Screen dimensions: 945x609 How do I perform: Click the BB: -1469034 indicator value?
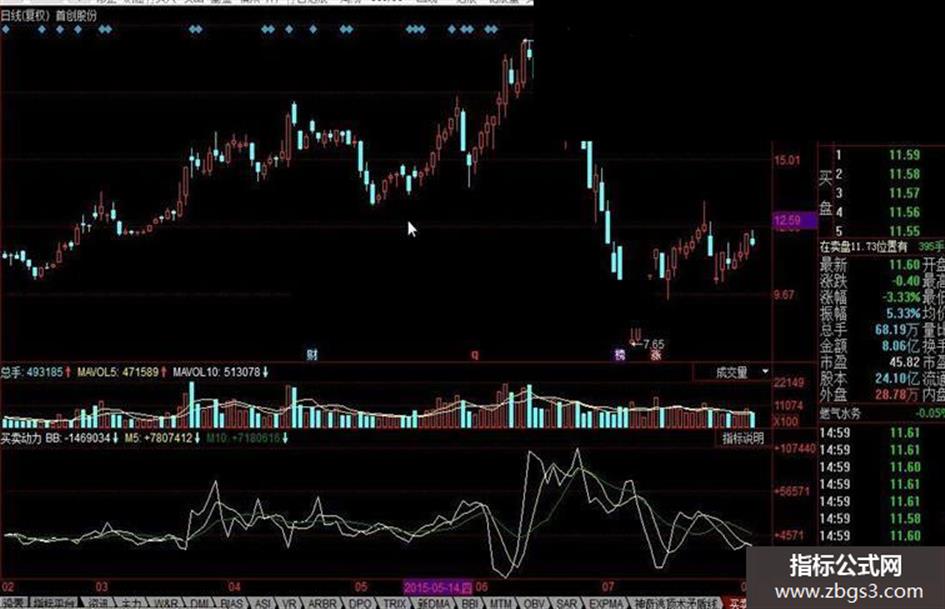tap(78, 438)
